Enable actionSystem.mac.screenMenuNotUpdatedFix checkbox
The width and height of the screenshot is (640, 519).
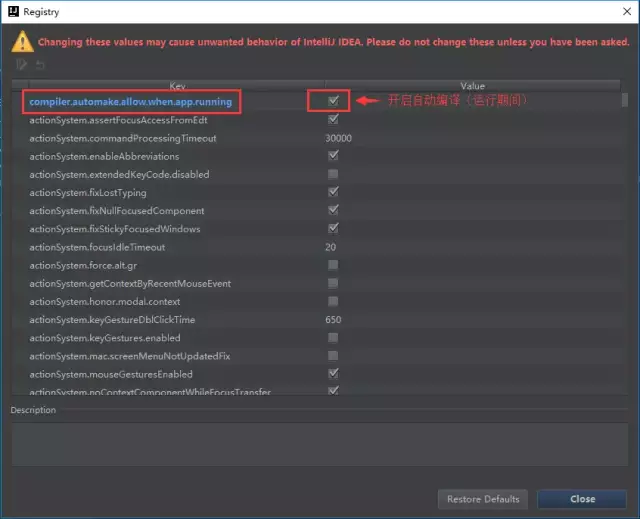[x=333, y=356]
